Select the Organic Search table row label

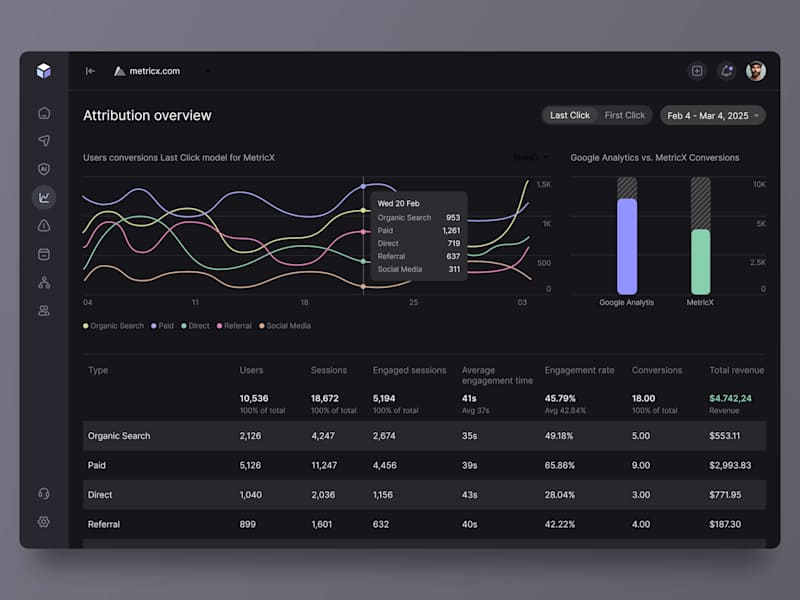(119, 436)
